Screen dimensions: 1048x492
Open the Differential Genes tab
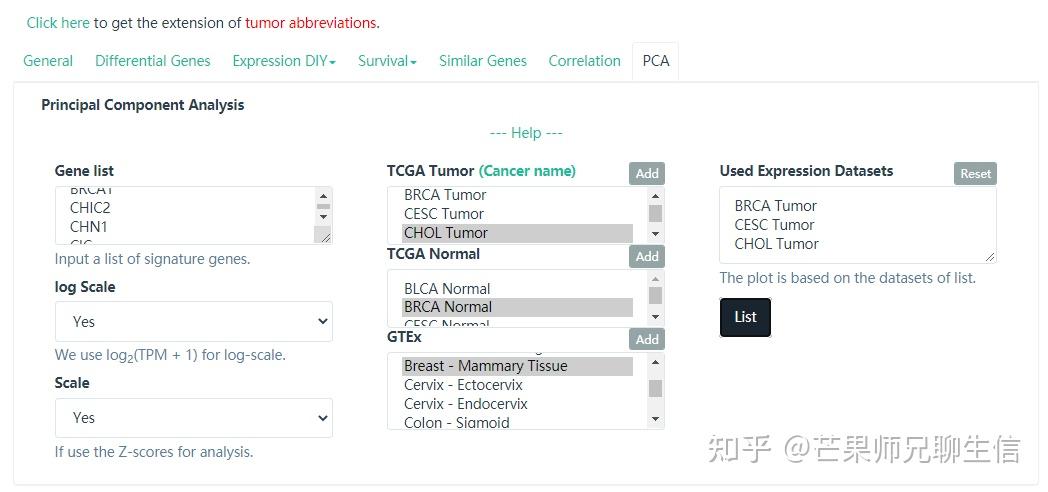tap(153, 61)
